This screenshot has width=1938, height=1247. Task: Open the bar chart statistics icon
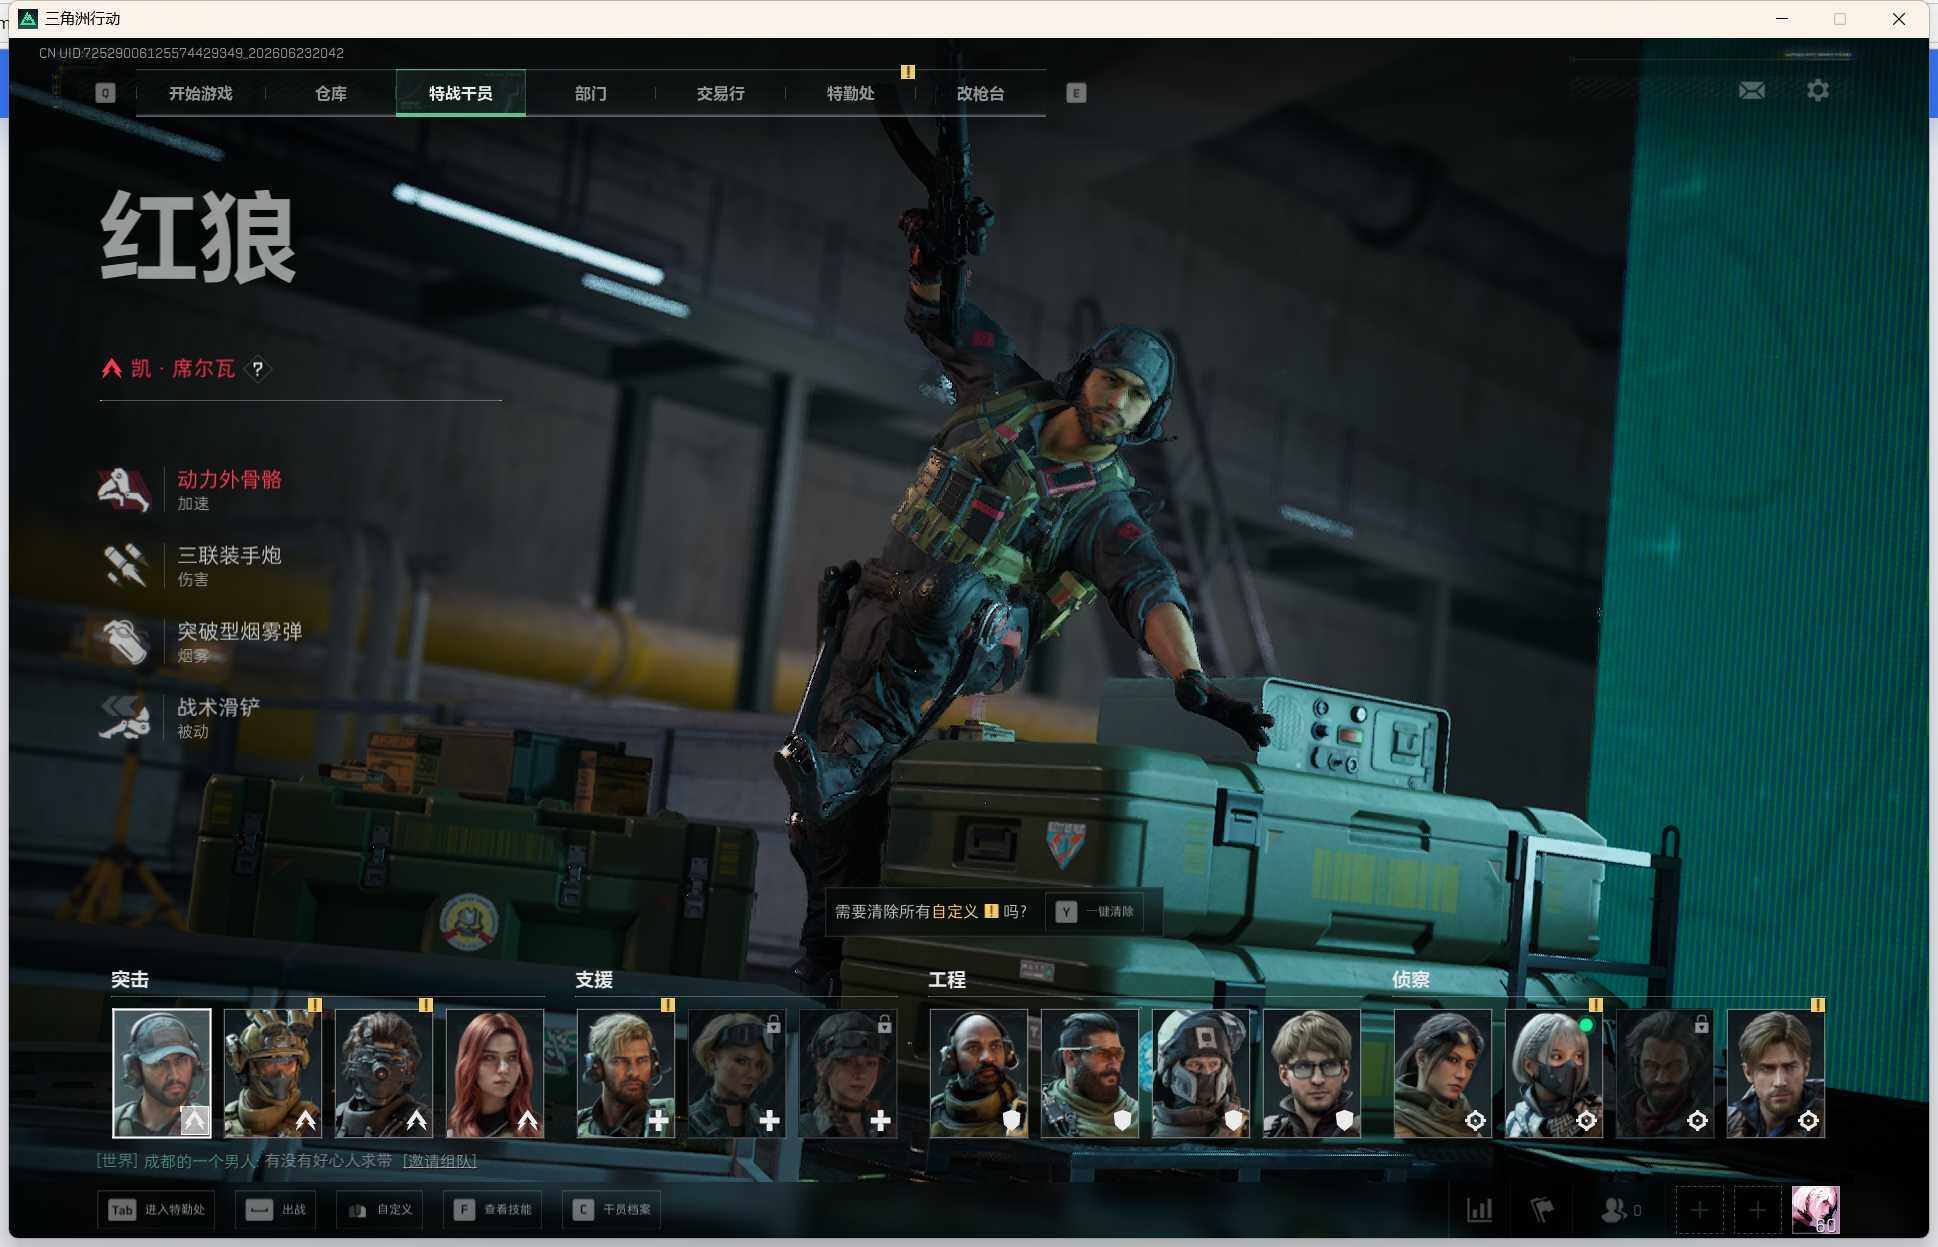(1479, 1210)
